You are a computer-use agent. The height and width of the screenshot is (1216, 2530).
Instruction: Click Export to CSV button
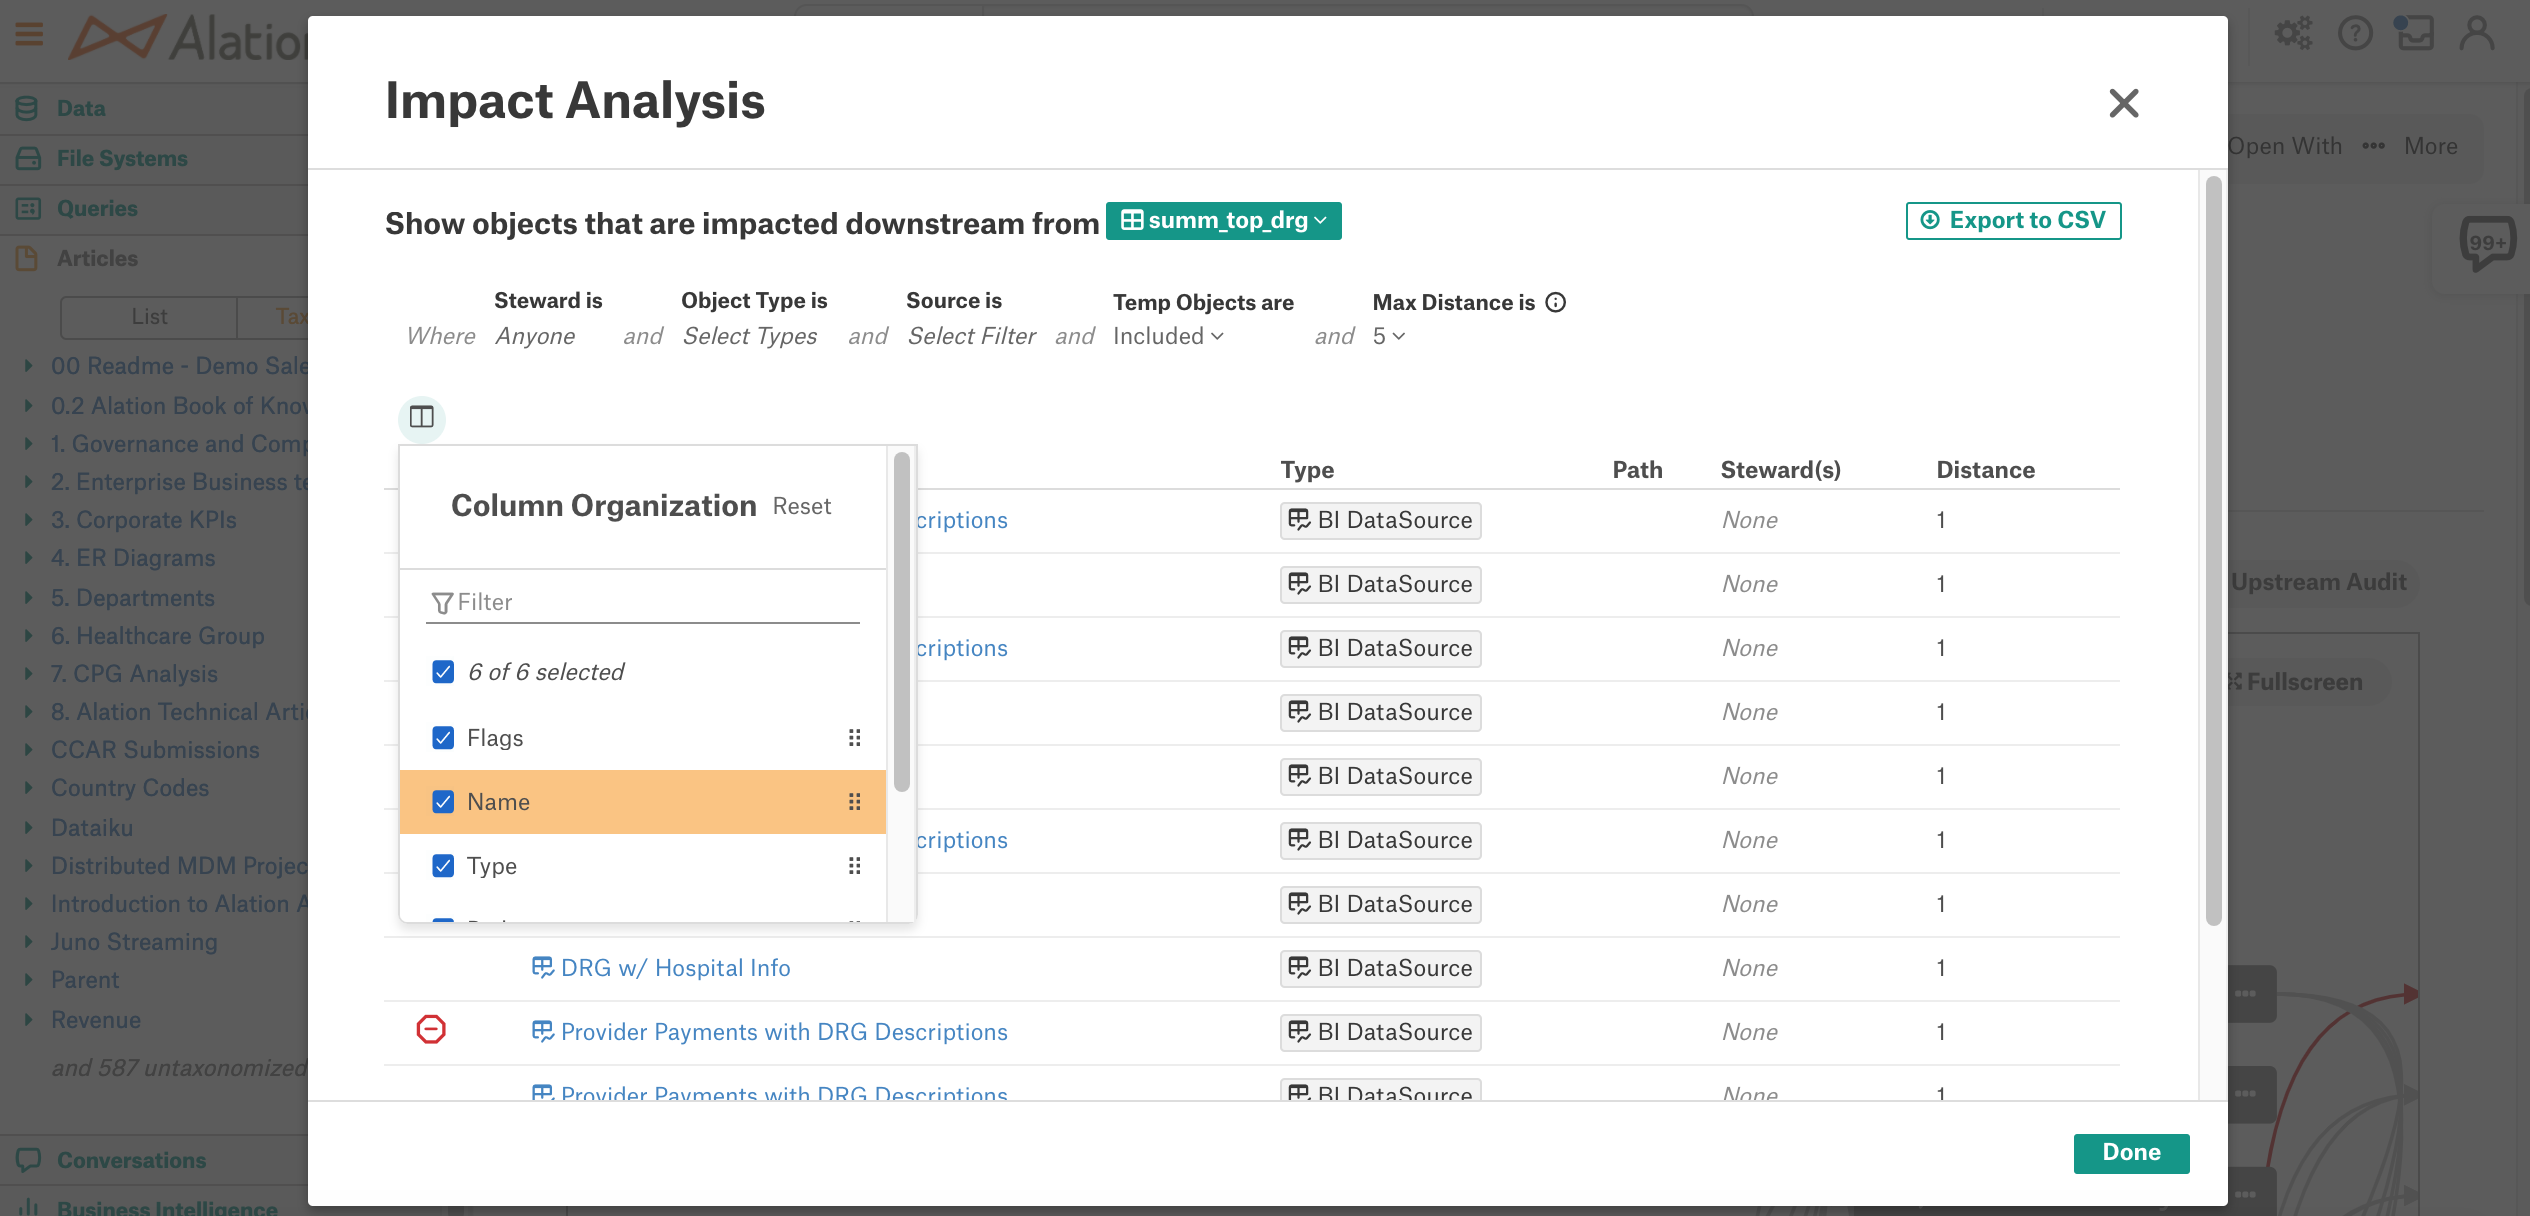2013,220
